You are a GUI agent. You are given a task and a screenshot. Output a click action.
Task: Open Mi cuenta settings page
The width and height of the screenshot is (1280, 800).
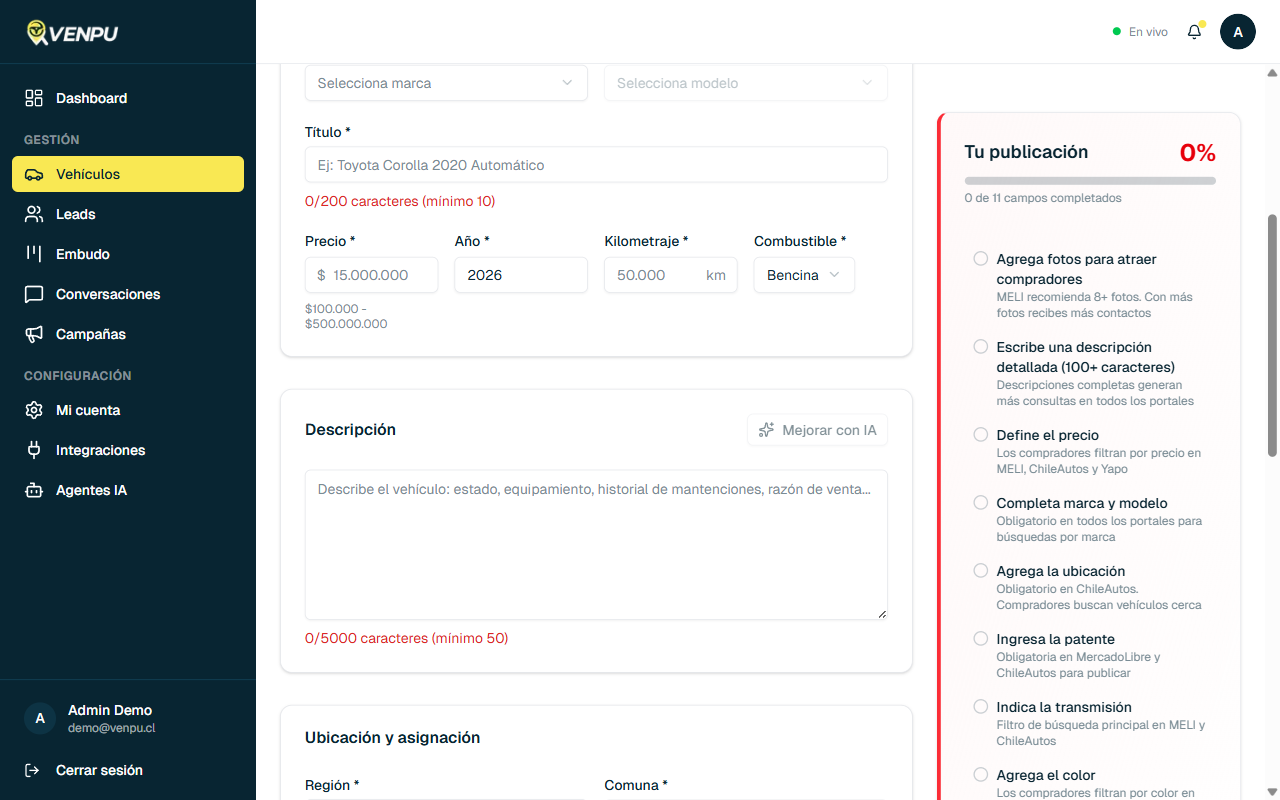(88, 410)
